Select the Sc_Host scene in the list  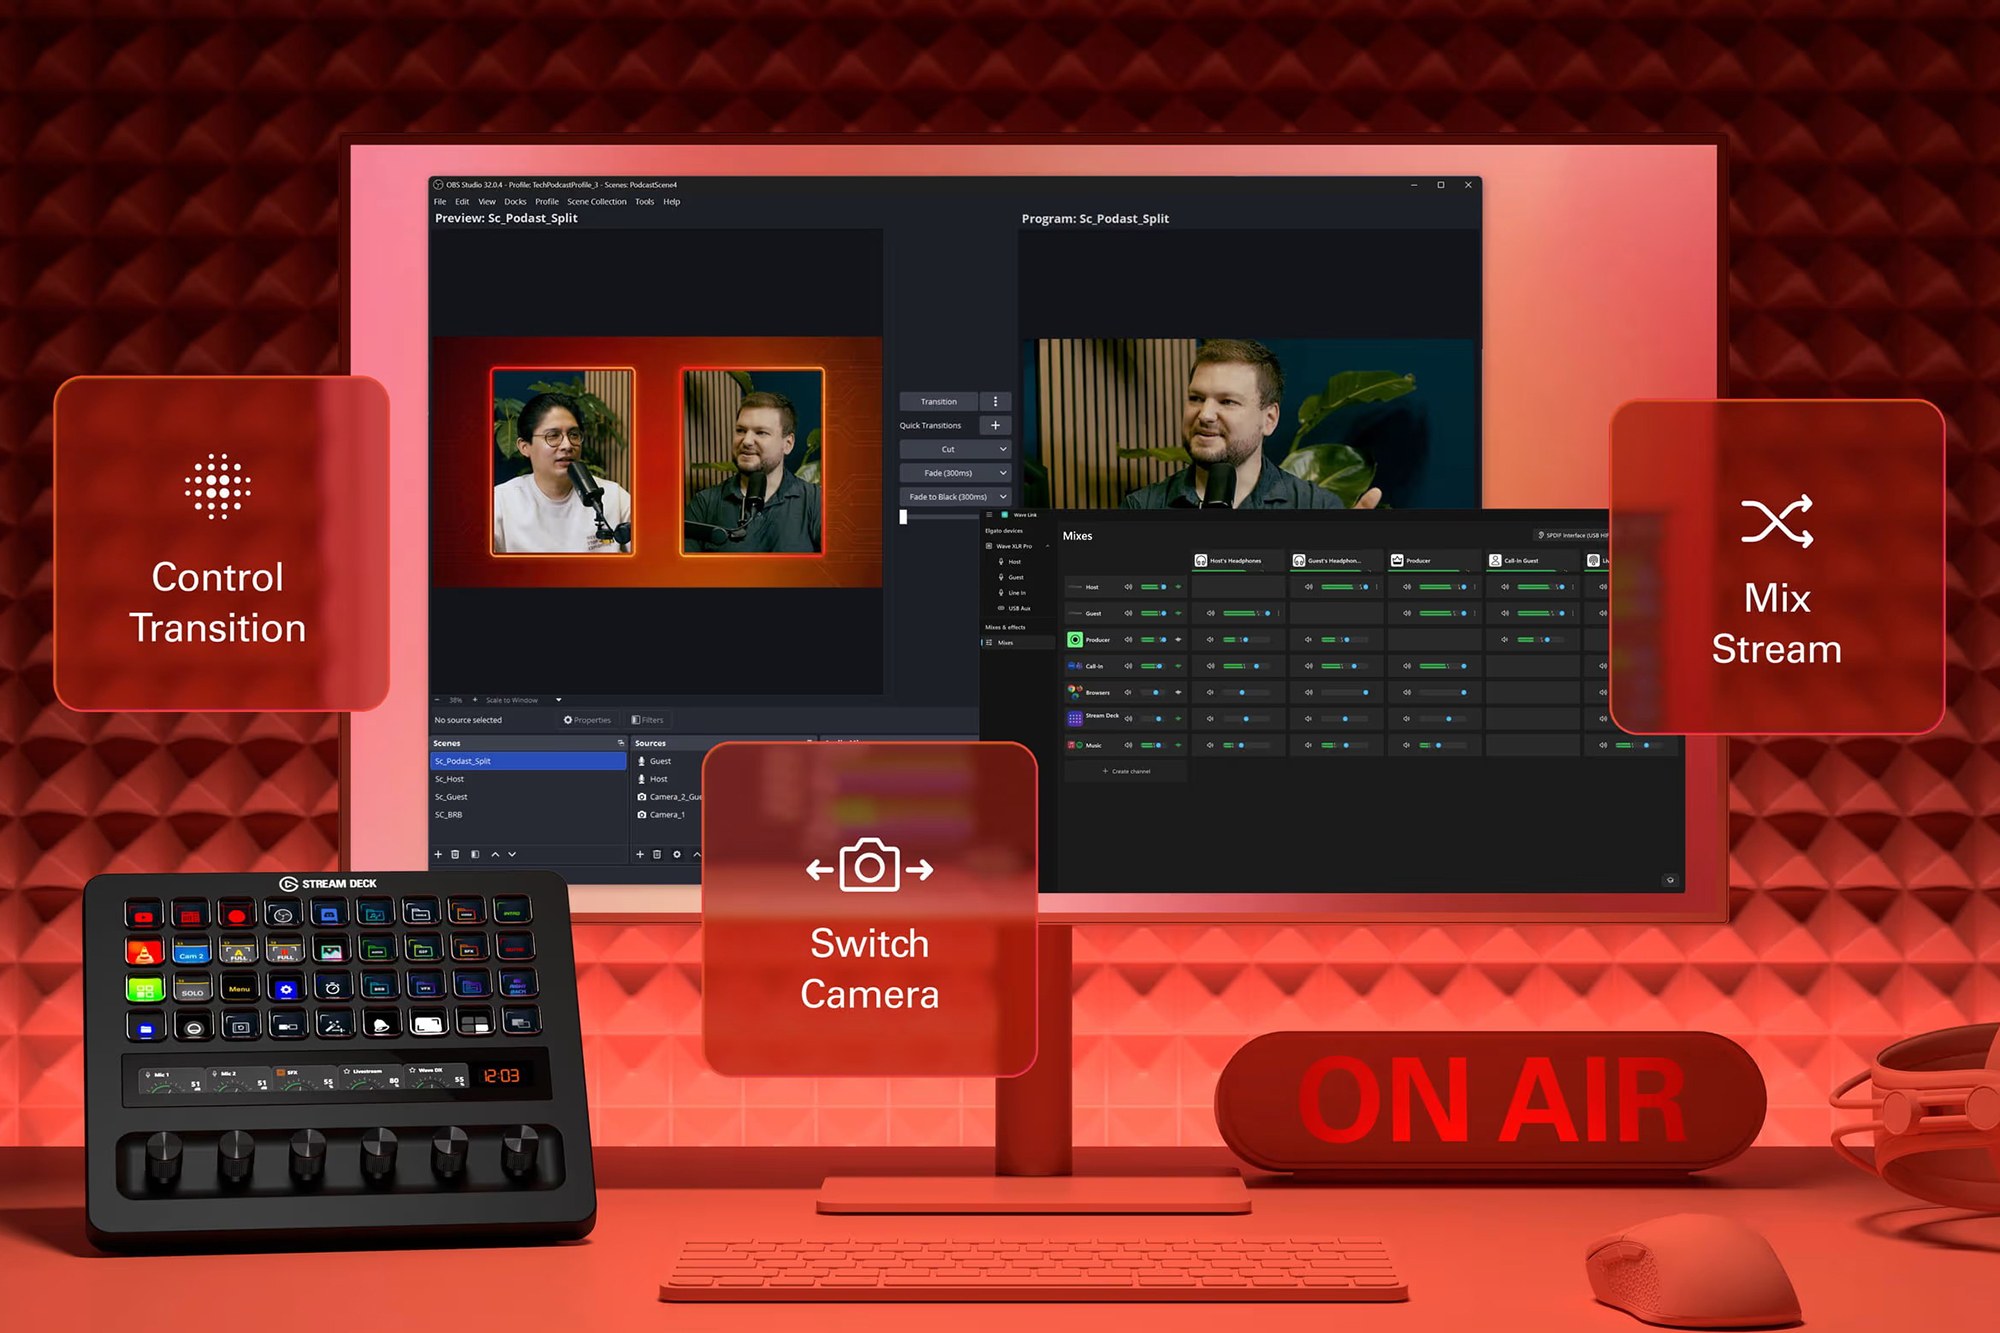450,779
